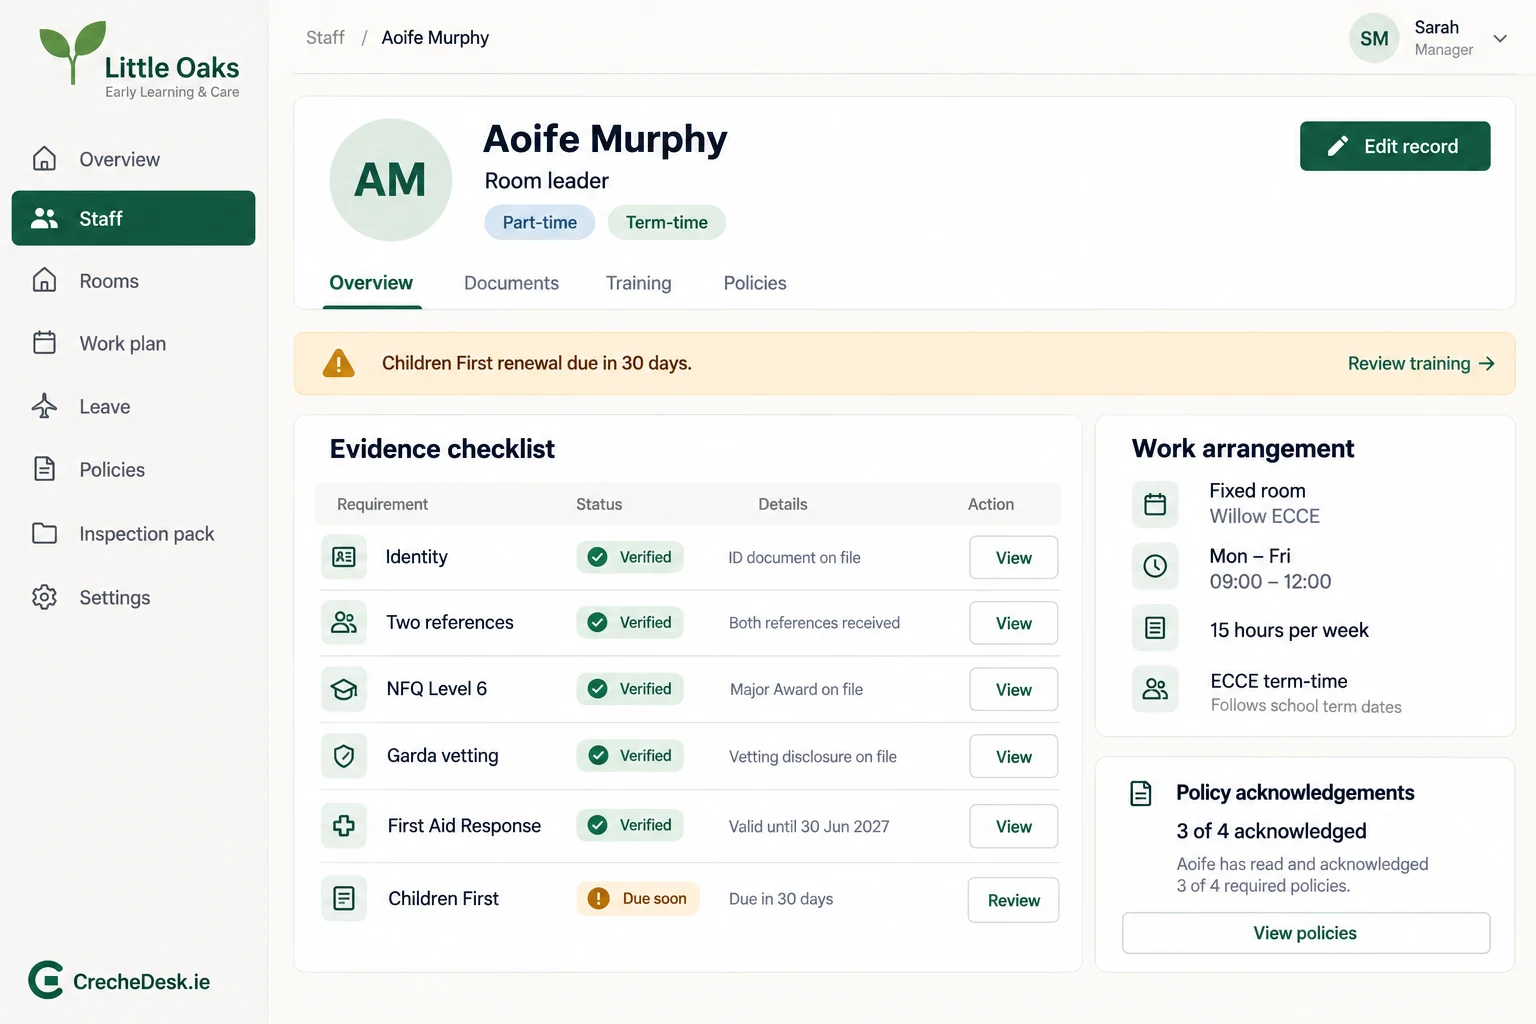The image size is (1536, 1024).
Task: Click the View policies button
Action: (x=1306, y=933)
